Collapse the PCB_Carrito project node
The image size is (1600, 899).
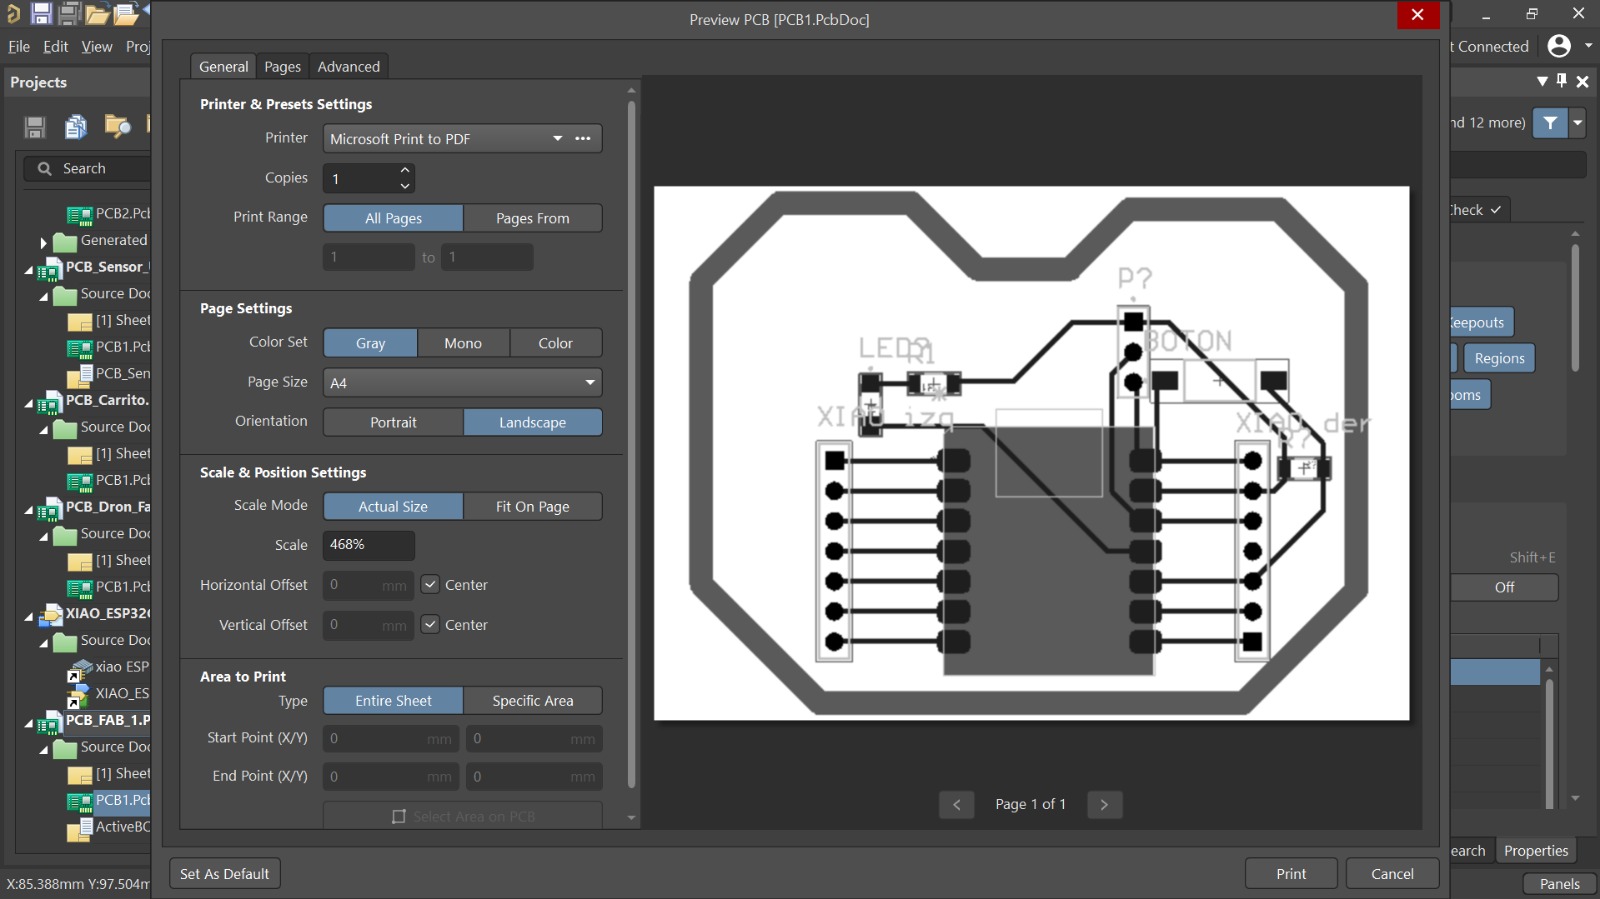[x=28, y=402]
